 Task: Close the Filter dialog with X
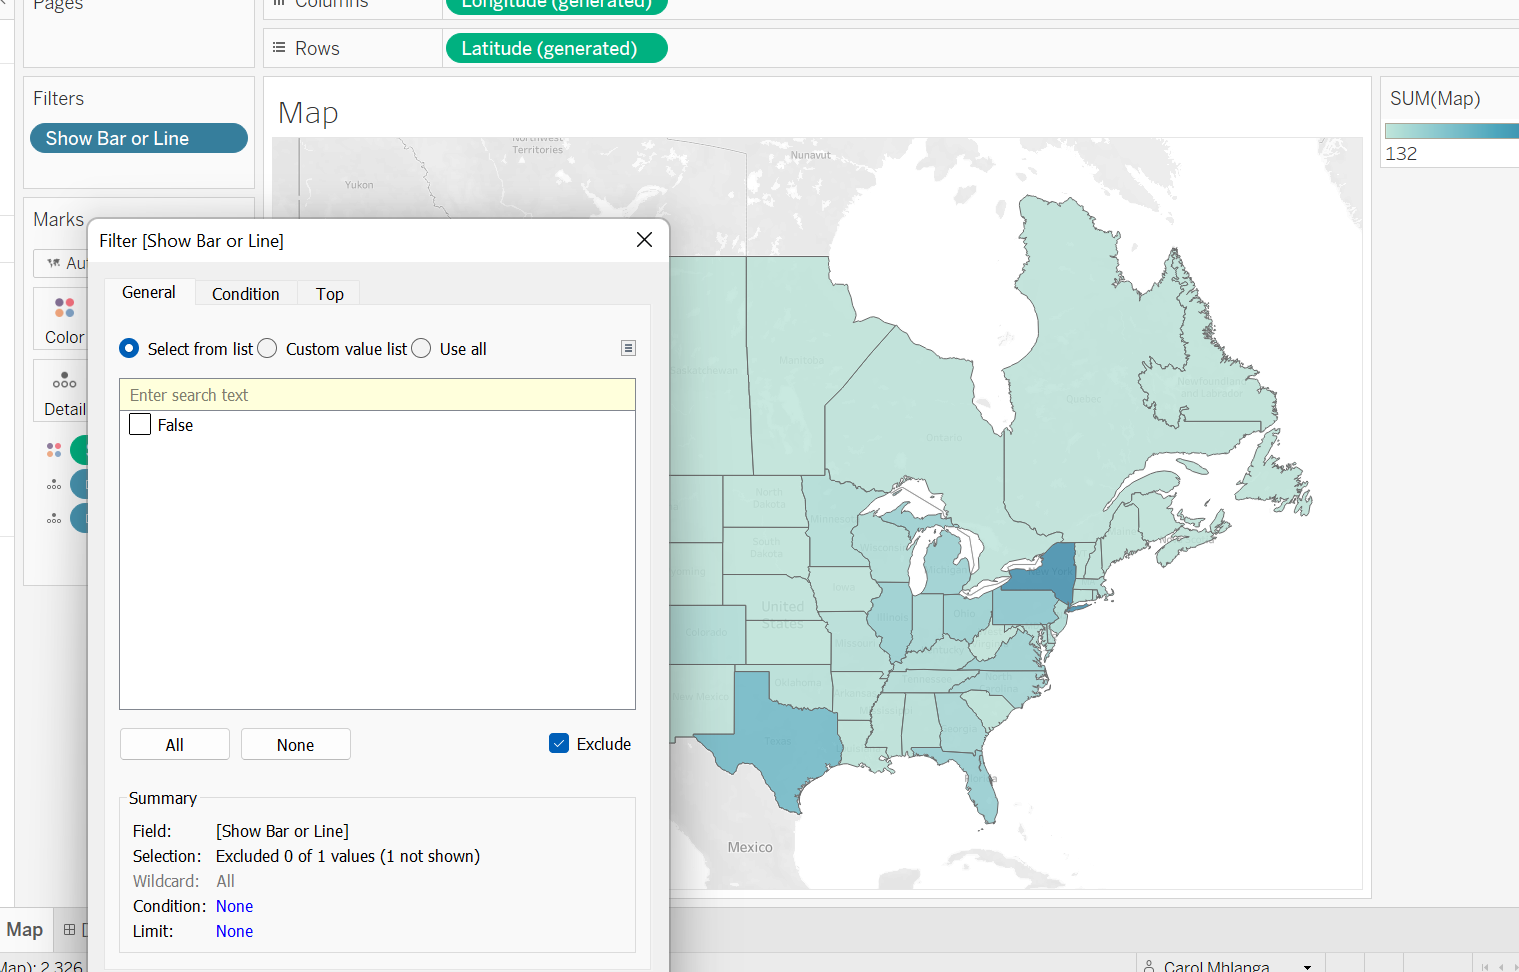tap(644, 240)
